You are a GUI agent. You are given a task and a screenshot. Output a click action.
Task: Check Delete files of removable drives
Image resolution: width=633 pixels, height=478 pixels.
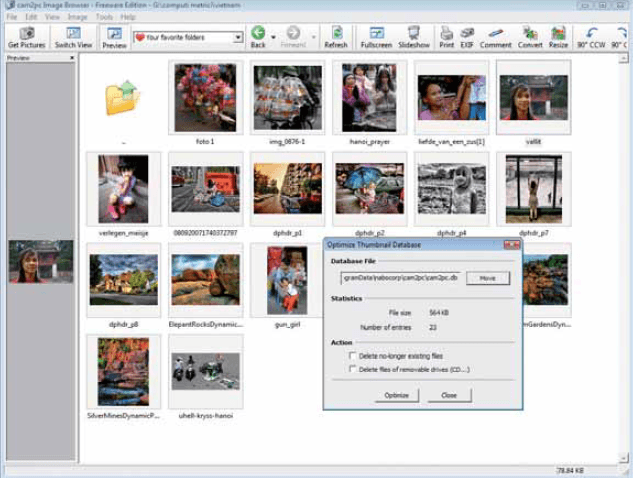coord(352,369)
